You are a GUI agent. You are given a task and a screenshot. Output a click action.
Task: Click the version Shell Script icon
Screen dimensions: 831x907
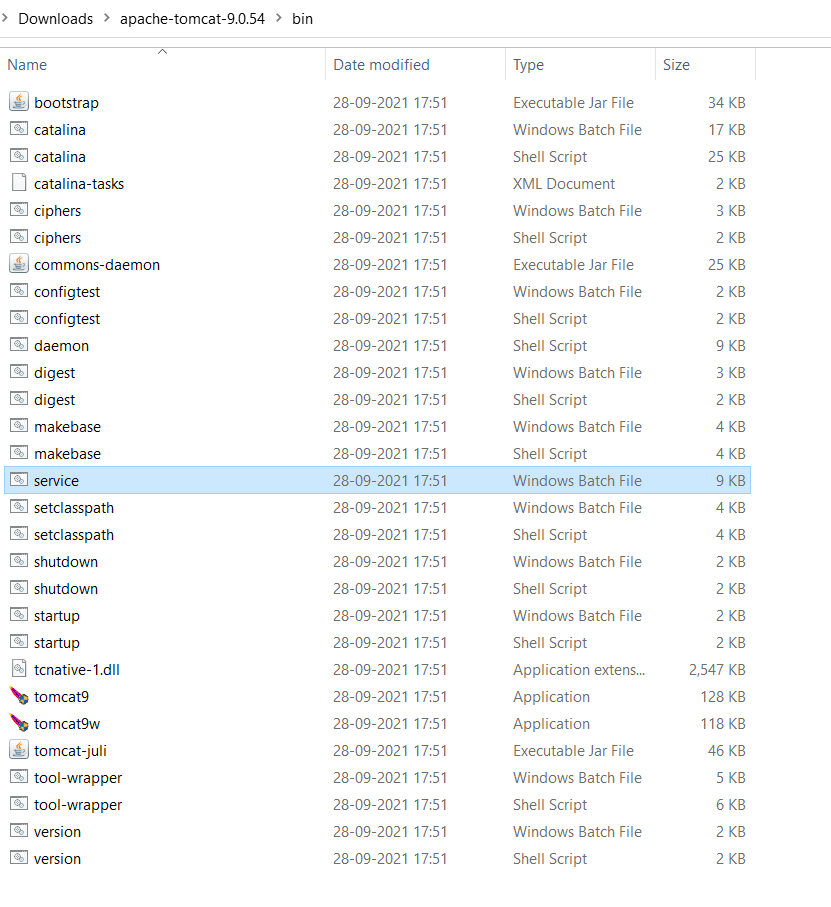click(19, 858)
